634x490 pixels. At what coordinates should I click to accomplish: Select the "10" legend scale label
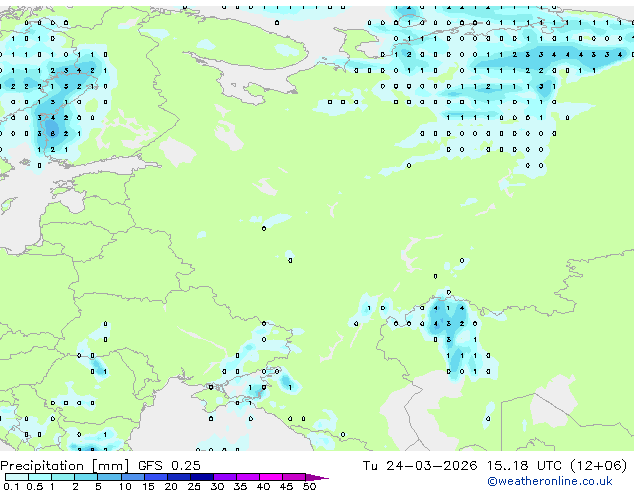click(125, 486)
